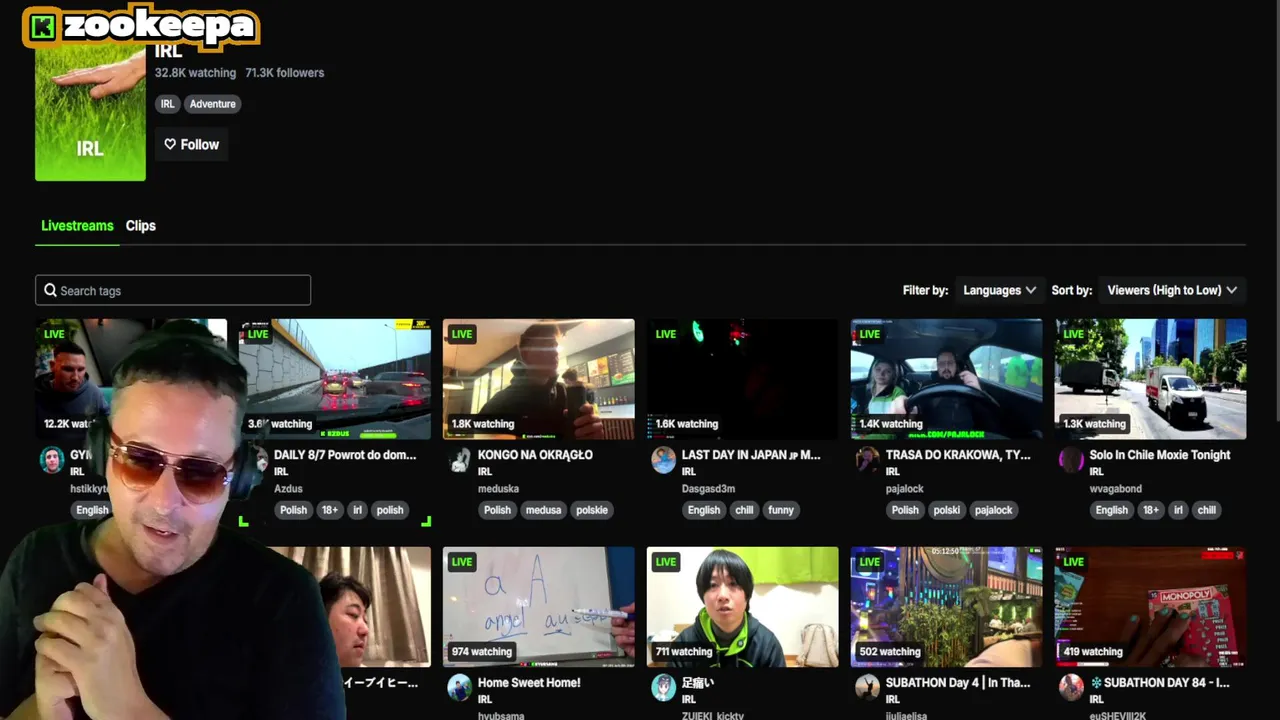Viewport: 1280px width, 720px height.
Task: Open the Languages filter dropdown
Action: tap(999, 290)
